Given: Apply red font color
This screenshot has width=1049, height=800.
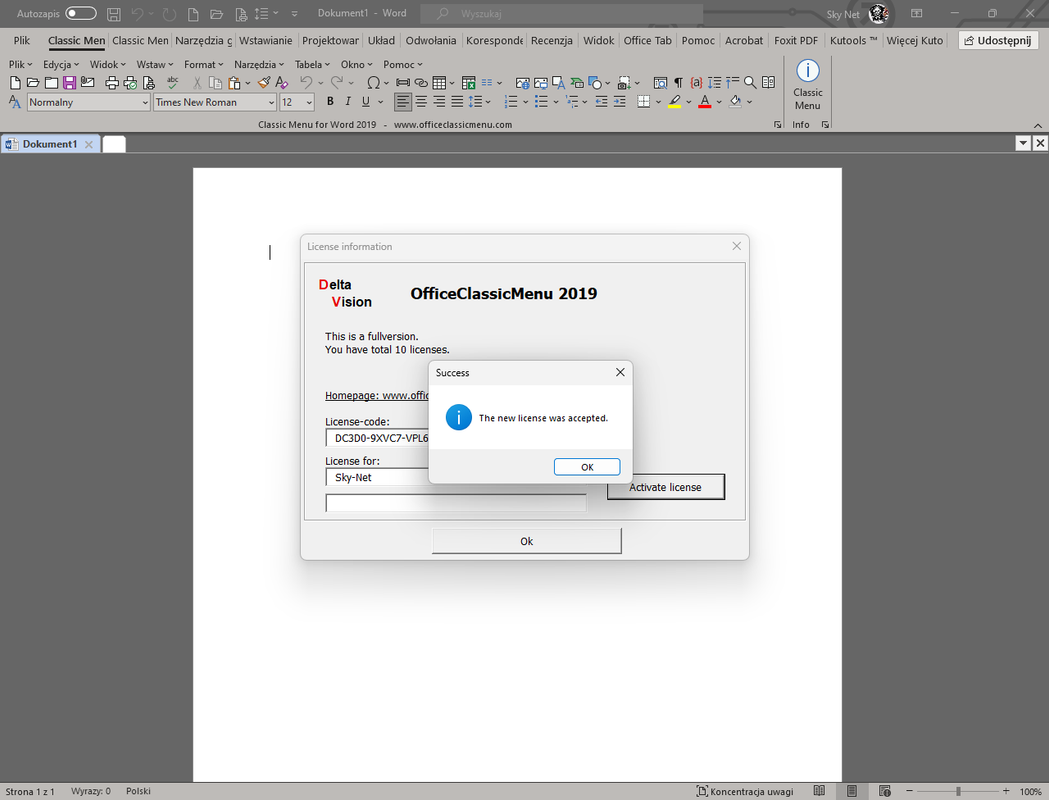Looking at the screenshot, I should pos(704,102).
